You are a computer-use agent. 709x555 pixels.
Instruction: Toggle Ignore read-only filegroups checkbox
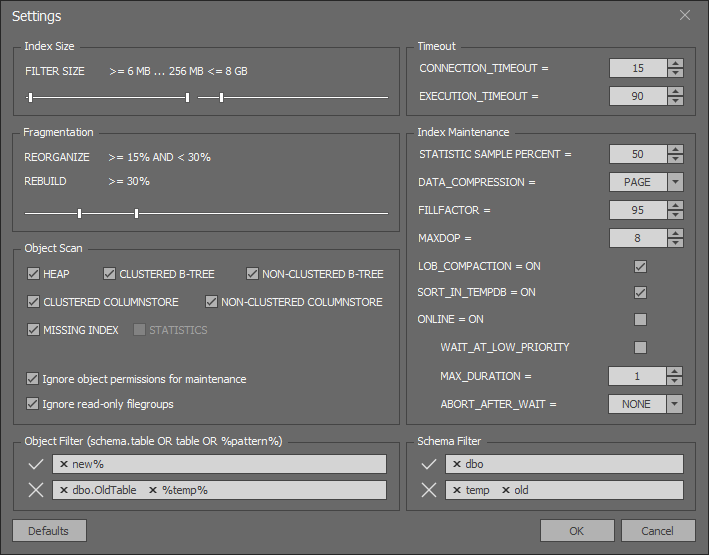click(33, 403)
